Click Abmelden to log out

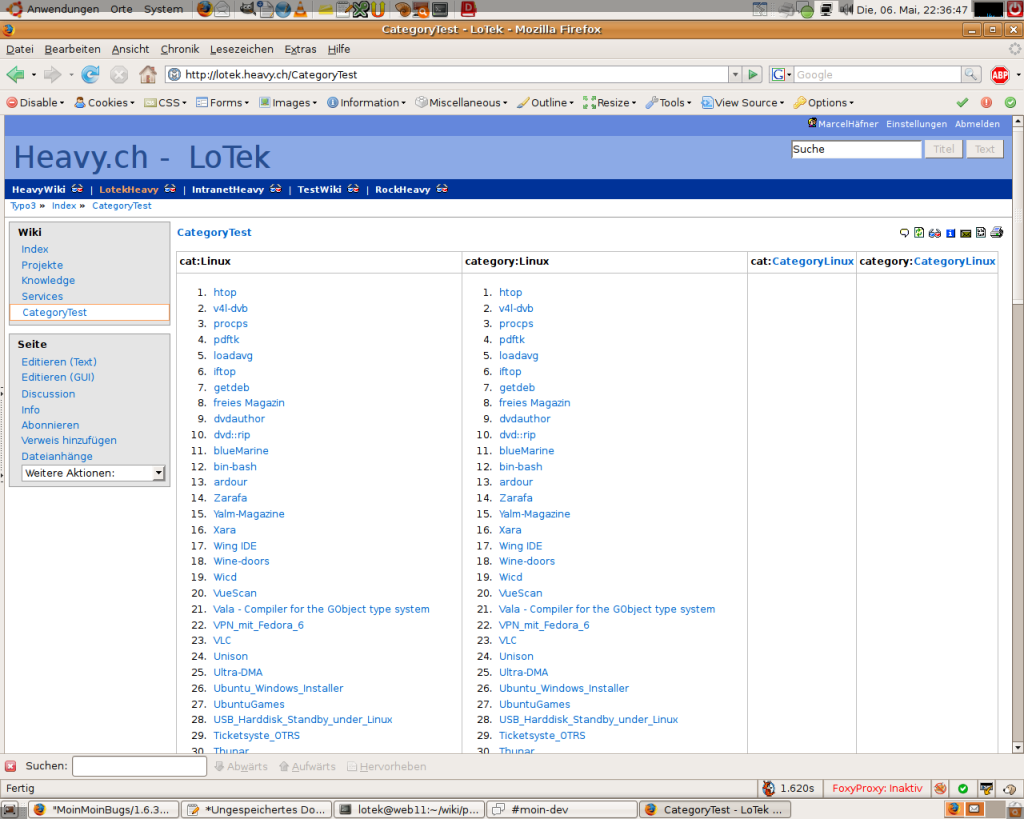977,124
